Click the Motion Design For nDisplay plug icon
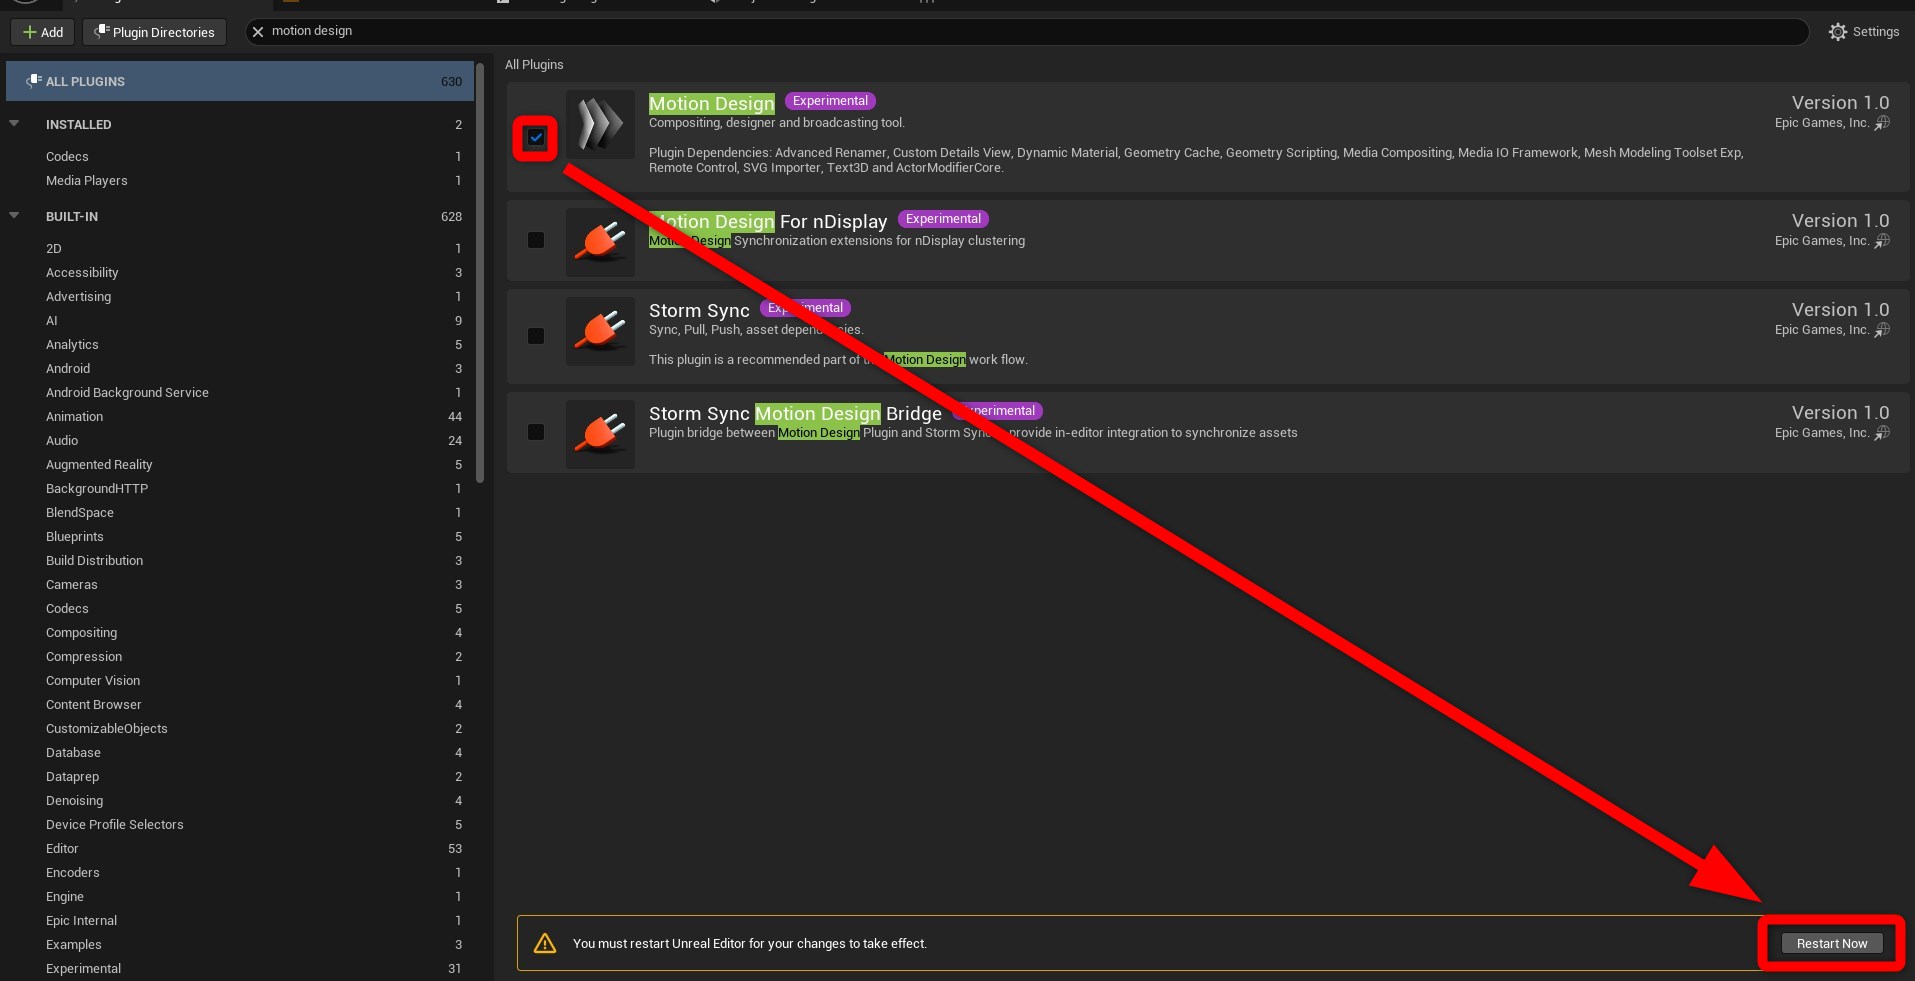The image size is (1915, 981). click(x=600, y=242)
